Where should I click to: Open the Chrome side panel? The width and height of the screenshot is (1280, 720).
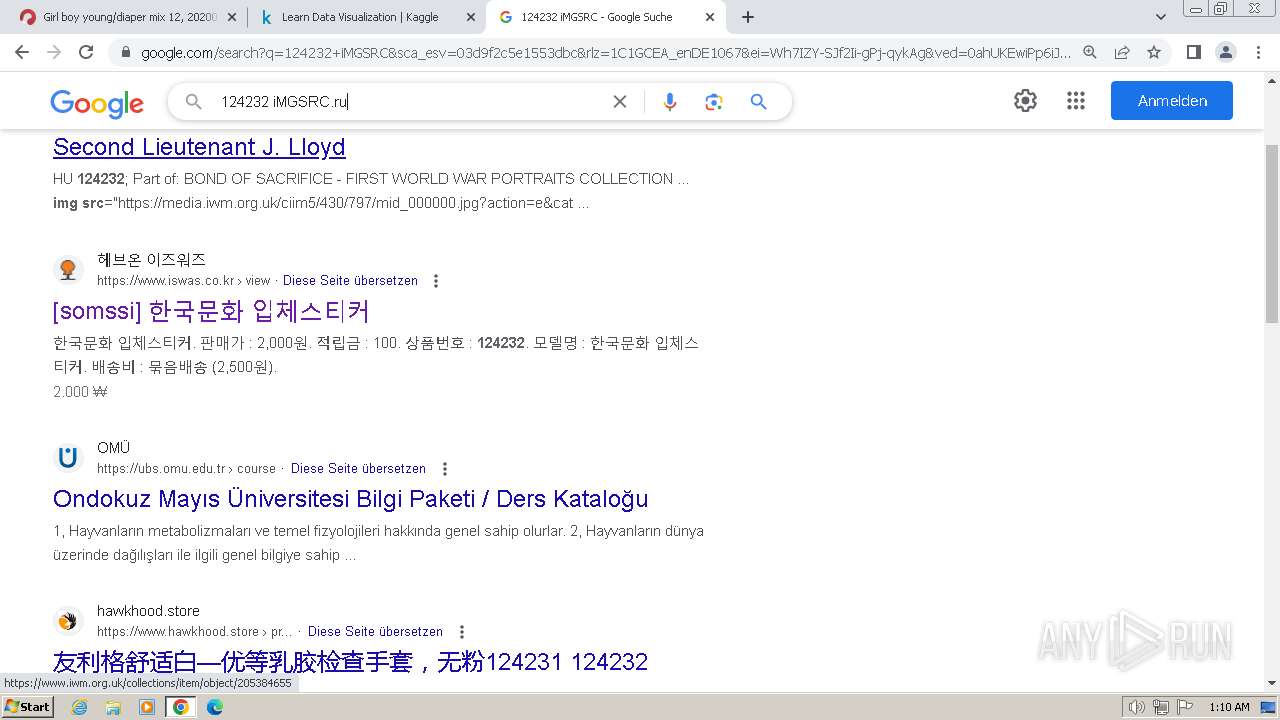coord(1193,52)
